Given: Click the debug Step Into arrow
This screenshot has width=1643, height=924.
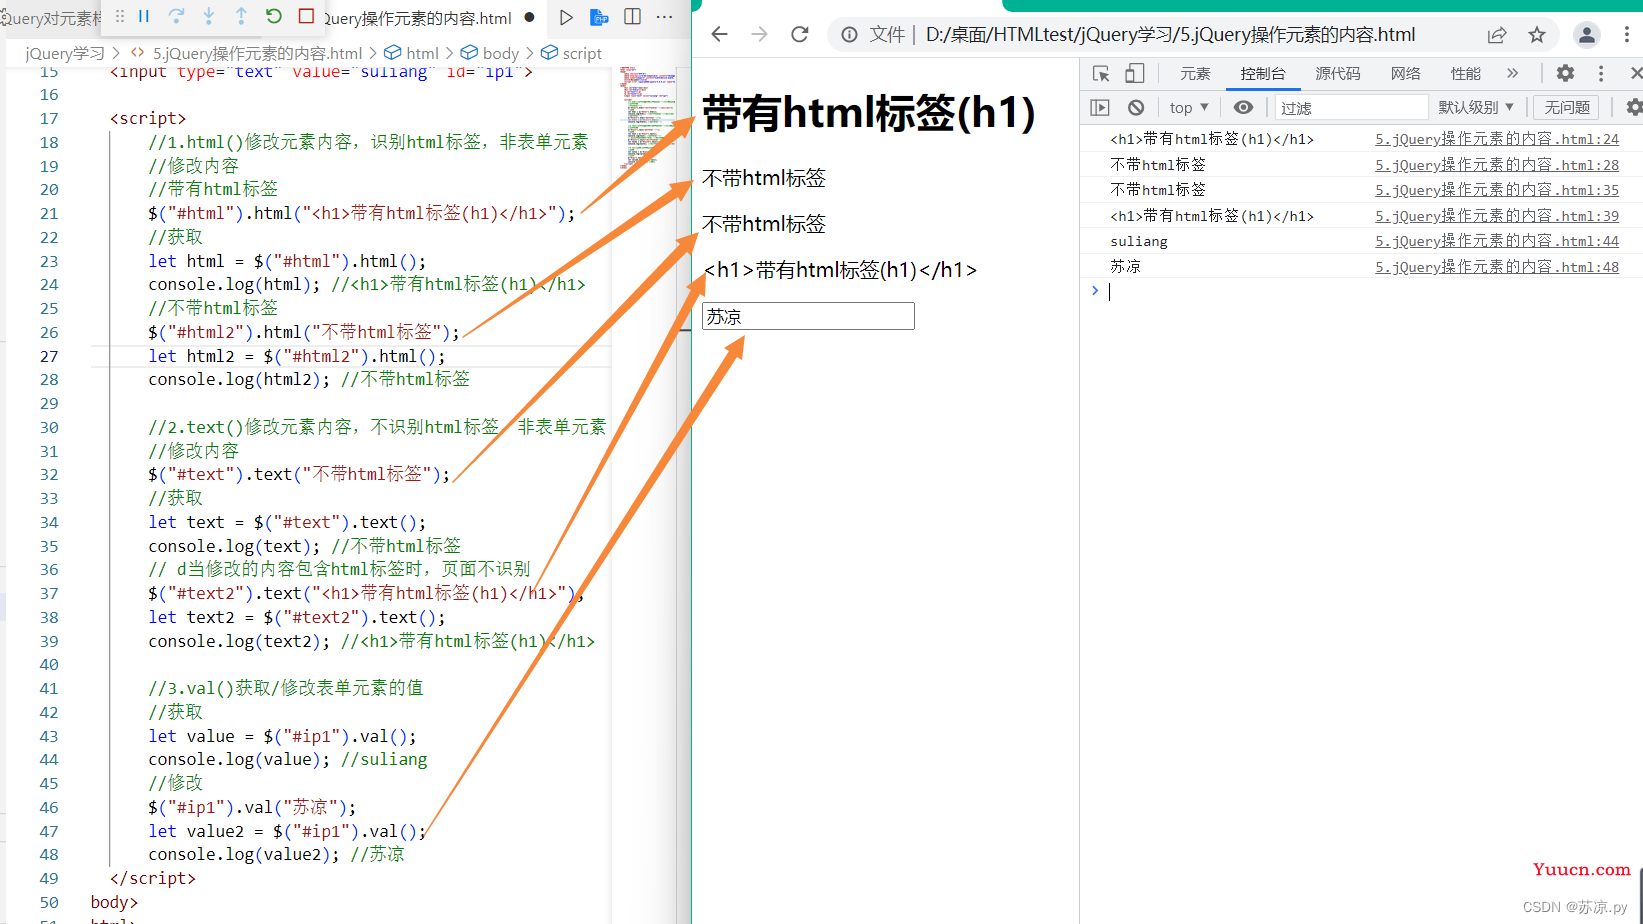Looking at the screenshot, I should pyautogui.click(x=209, y=16).
